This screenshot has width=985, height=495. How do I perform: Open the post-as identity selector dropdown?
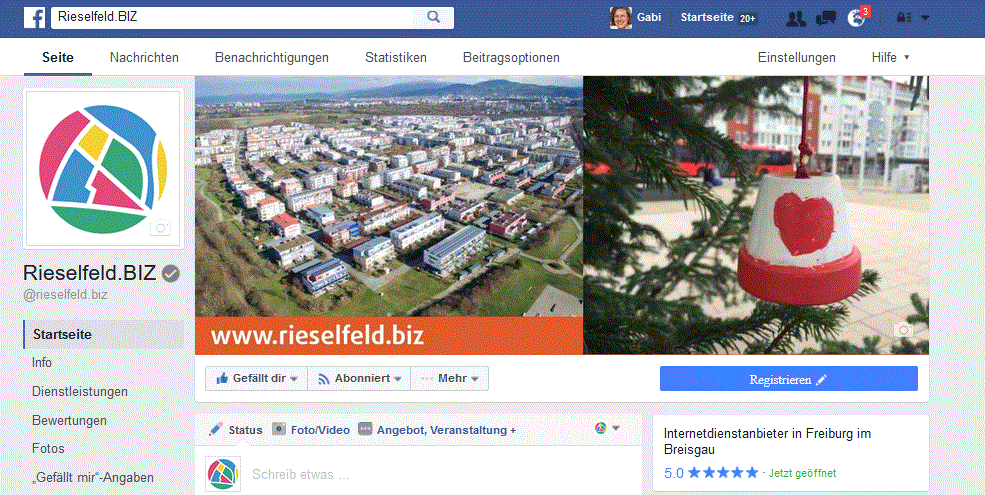coord(607,428)
